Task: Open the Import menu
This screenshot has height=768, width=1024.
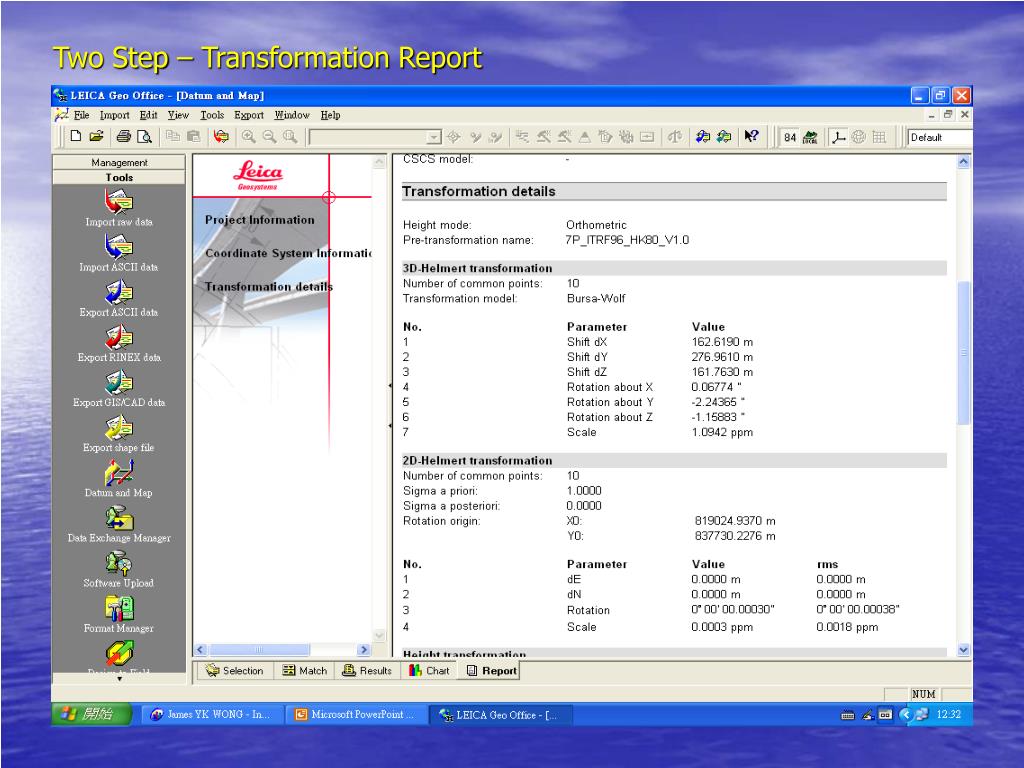Action: coord(114,115)
